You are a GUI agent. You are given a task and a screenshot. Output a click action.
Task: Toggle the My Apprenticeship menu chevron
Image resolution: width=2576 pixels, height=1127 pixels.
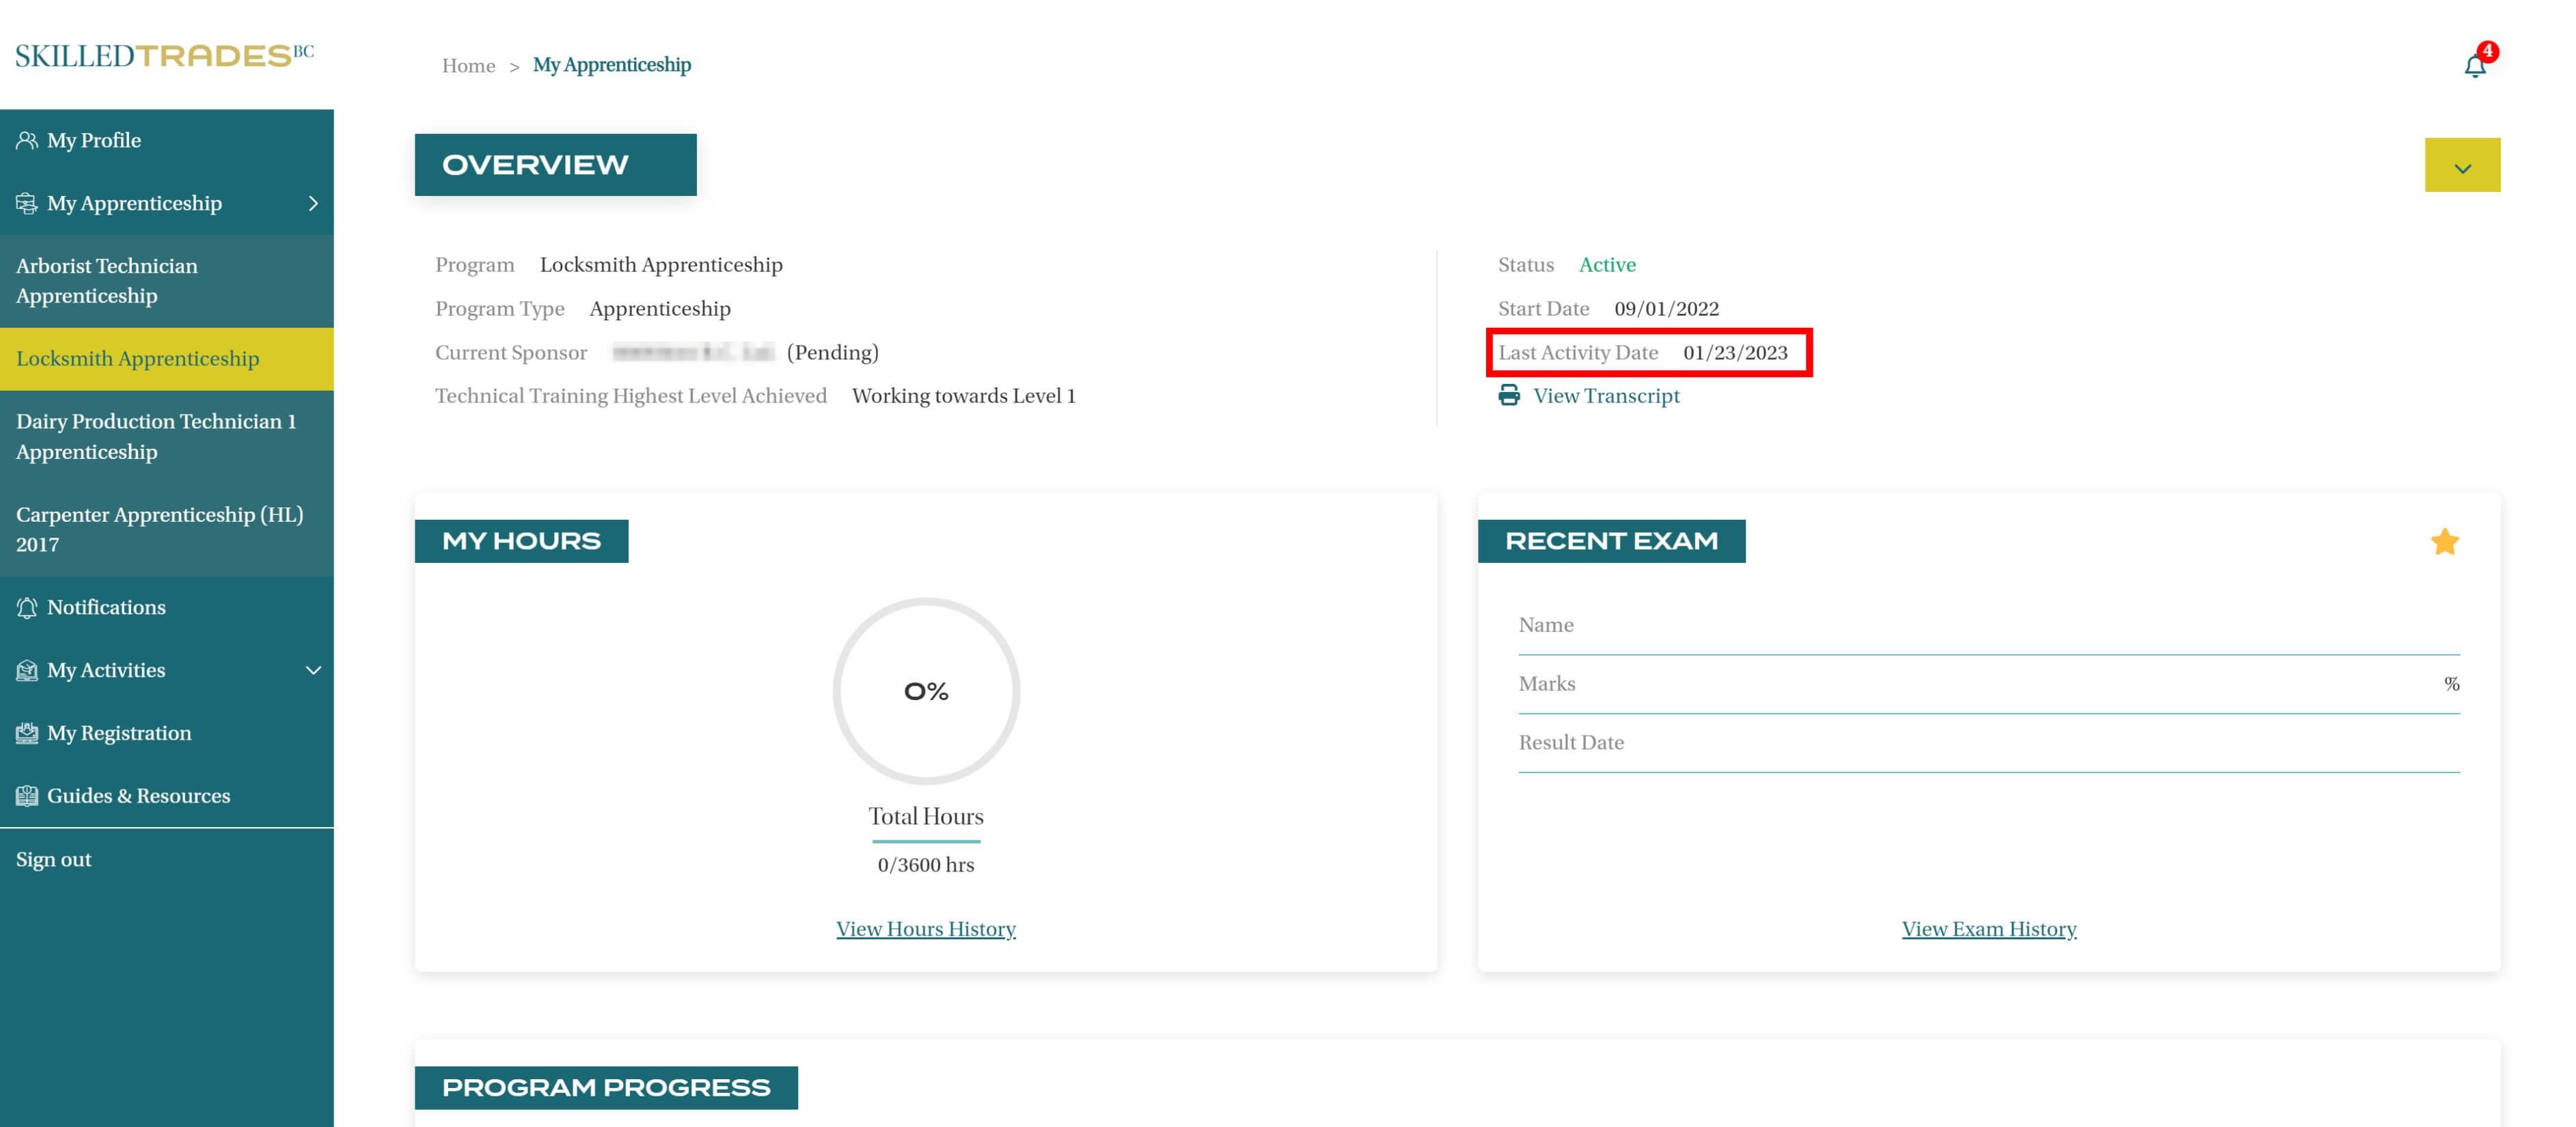(x=313, y=204)
